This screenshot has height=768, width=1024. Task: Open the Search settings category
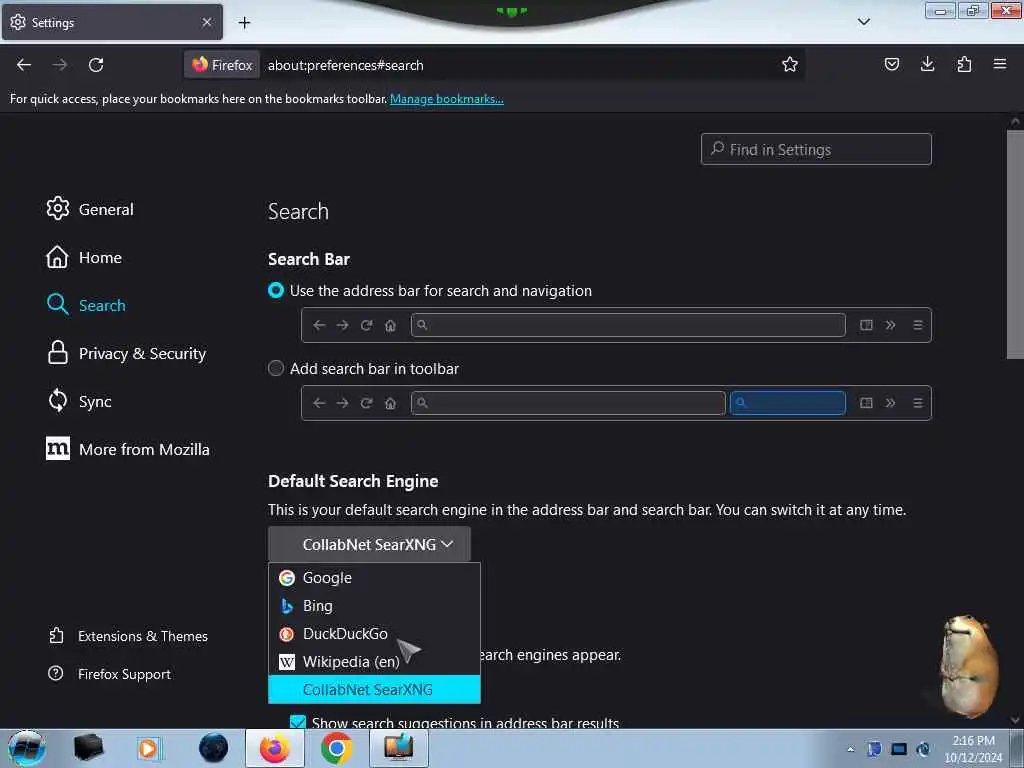86,305
